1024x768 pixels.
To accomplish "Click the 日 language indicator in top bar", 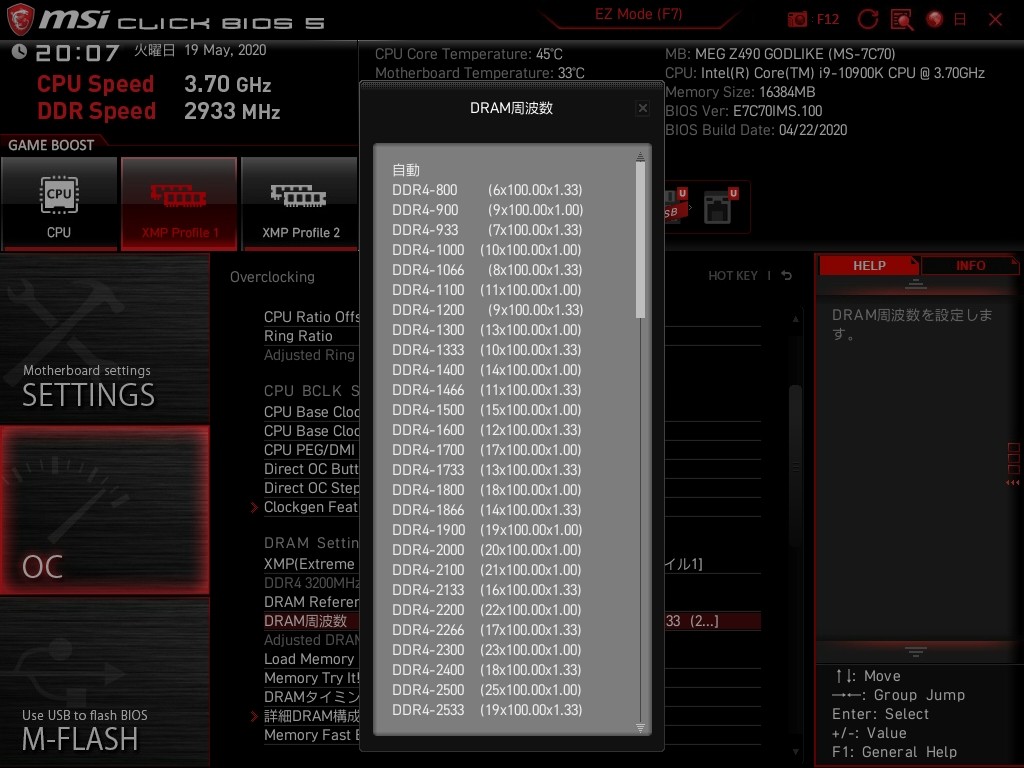I will [960, 20].
